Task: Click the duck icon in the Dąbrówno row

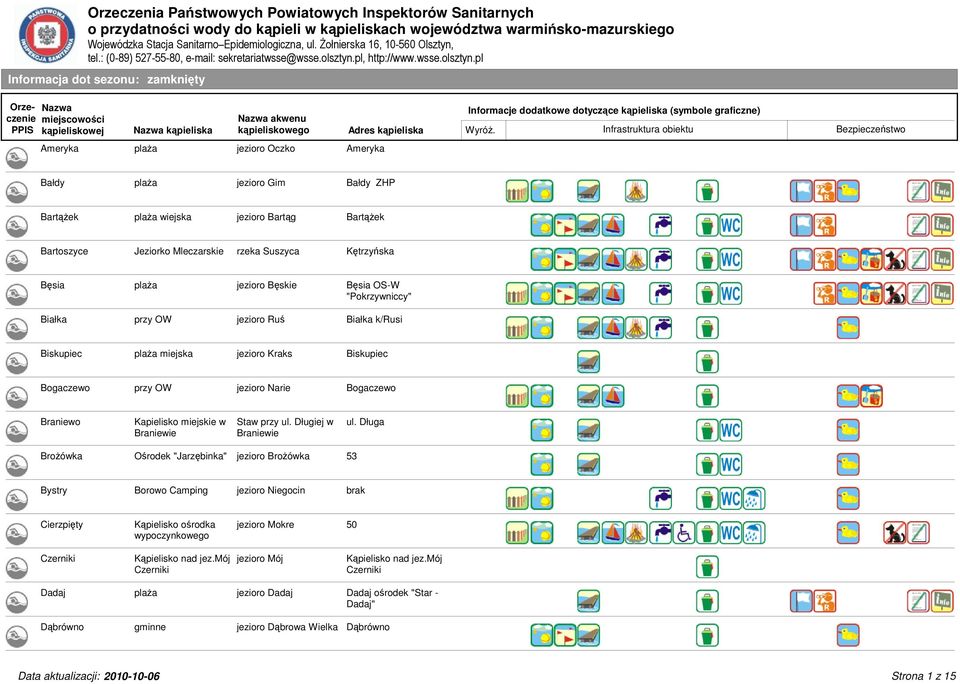Action: point(848,636)
